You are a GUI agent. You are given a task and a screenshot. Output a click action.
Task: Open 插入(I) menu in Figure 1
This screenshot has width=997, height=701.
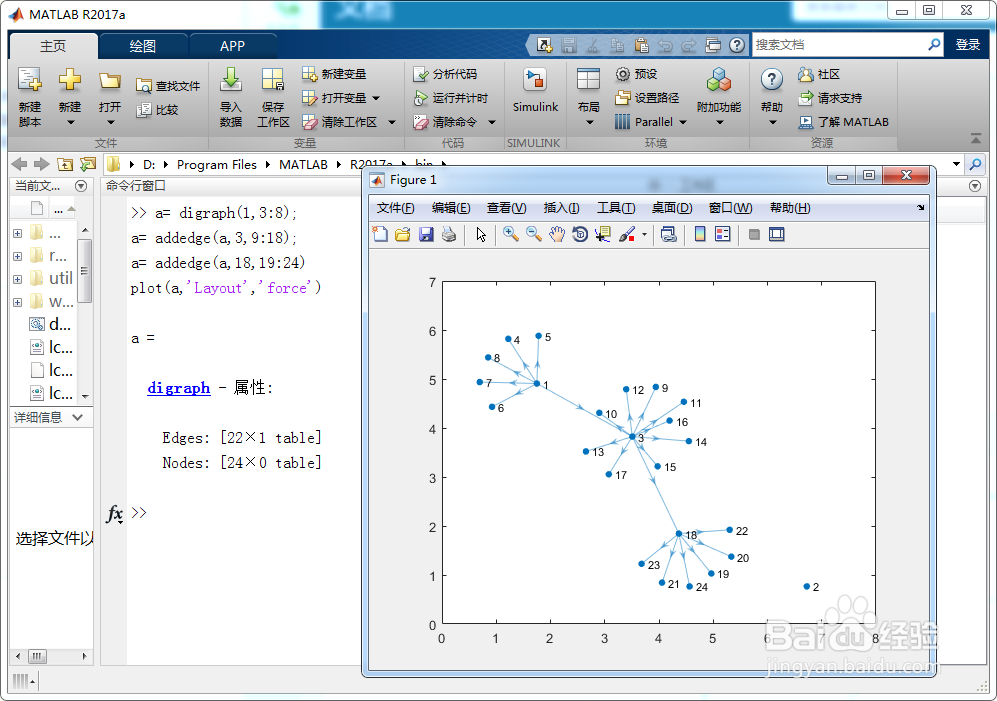[561, 208]
